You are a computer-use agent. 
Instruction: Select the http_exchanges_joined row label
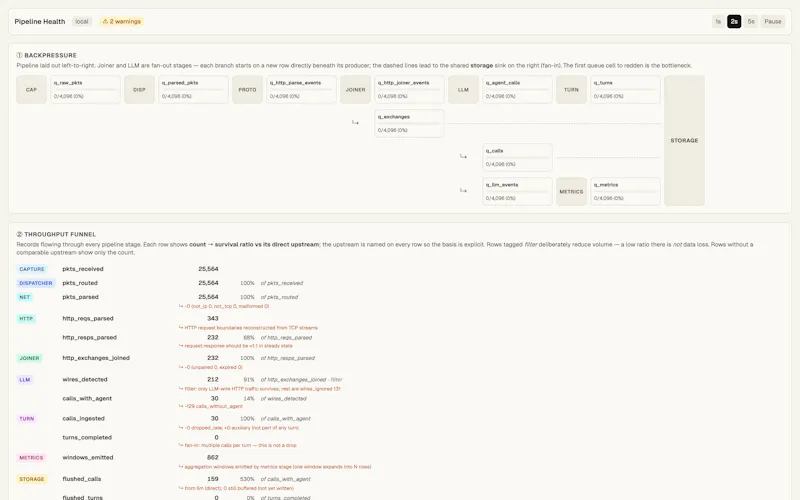coord(96,358)
